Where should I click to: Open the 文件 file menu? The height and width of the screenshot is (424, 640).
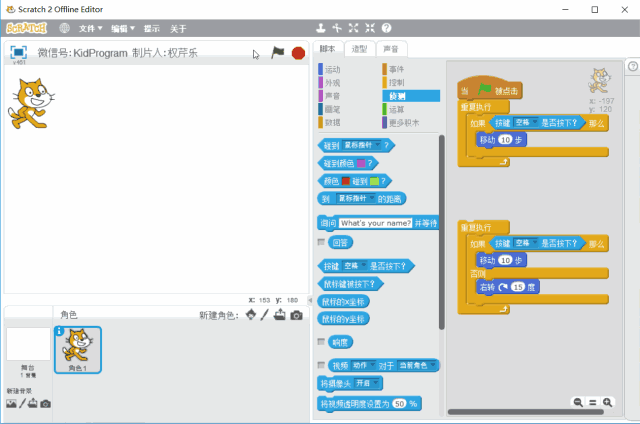pos(91,28)
